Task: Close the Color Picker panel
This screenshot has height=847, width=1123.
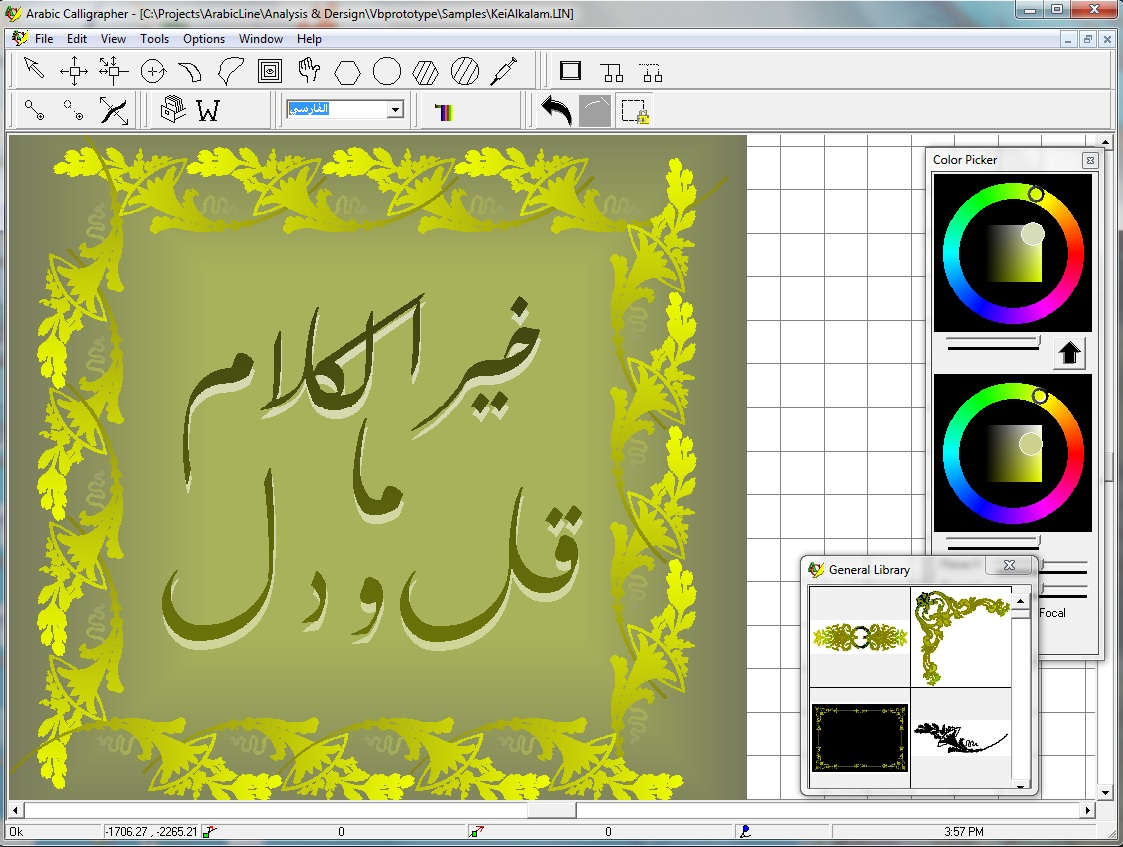Action: point(1090,160)
